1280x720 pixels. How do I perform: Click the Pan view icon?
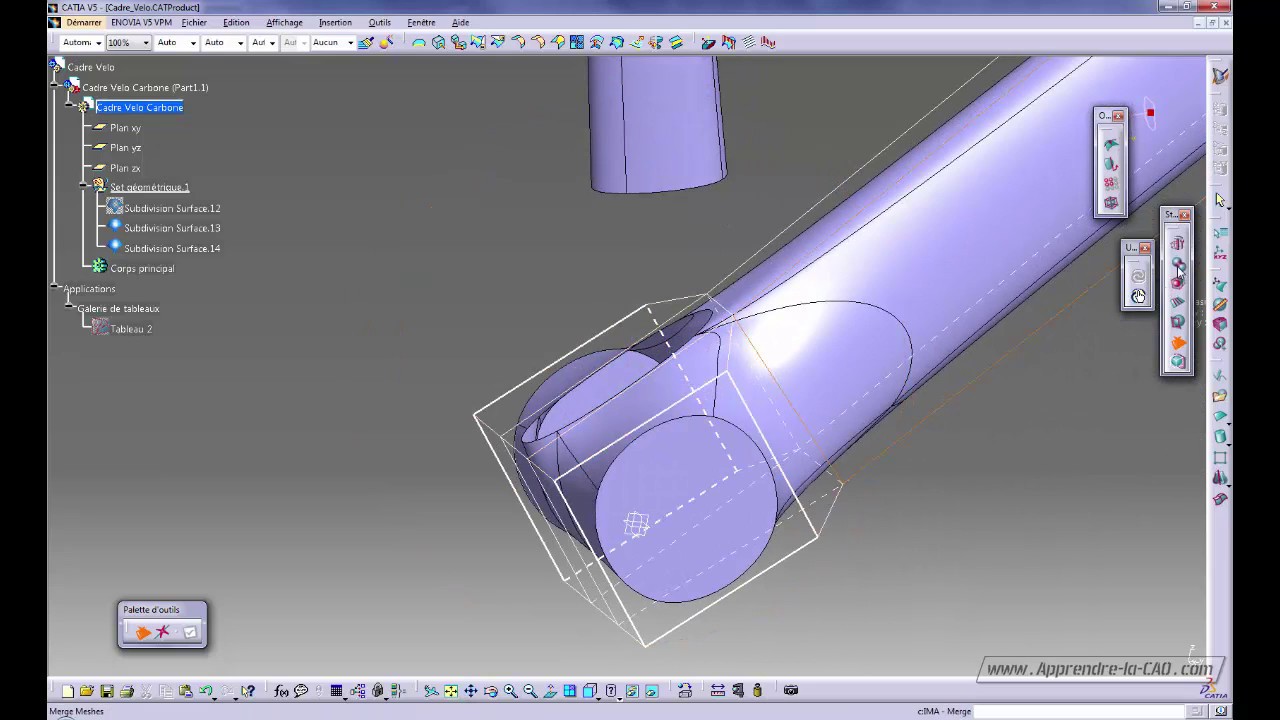coord(471,691)
